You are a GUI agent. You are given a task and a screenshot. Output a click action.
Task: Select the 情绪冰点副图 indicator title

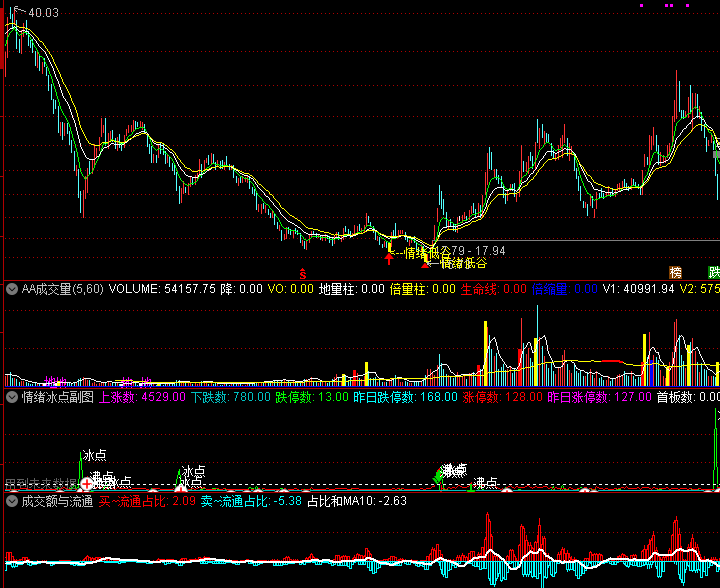57,397
